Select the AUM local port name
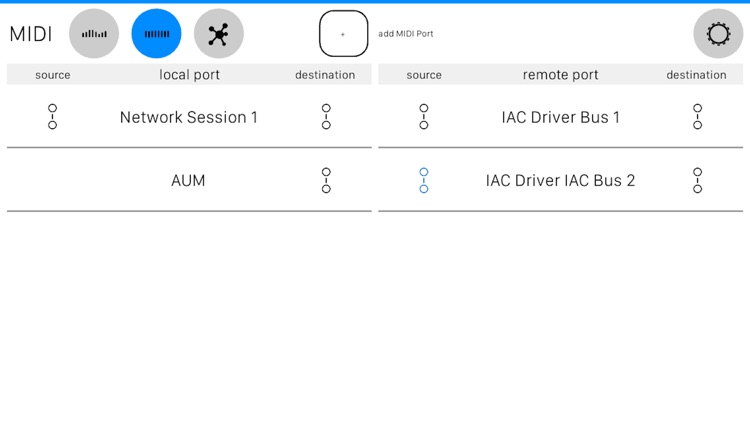This screenshot has height=422, width=750. [x=188, y=180]
